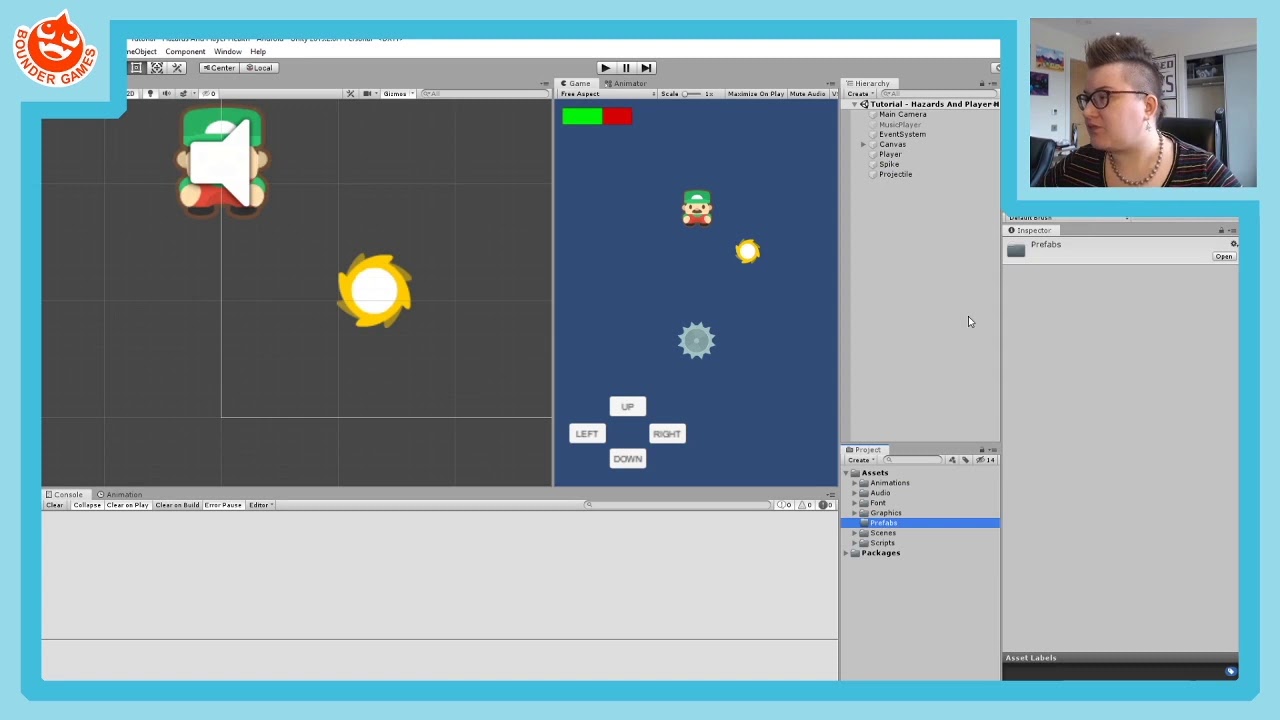Image resolution: width=1280 pixels, height=720 pixels.
Task: Select Projectile in Hierarchy
Action: (x=895, y=174)
